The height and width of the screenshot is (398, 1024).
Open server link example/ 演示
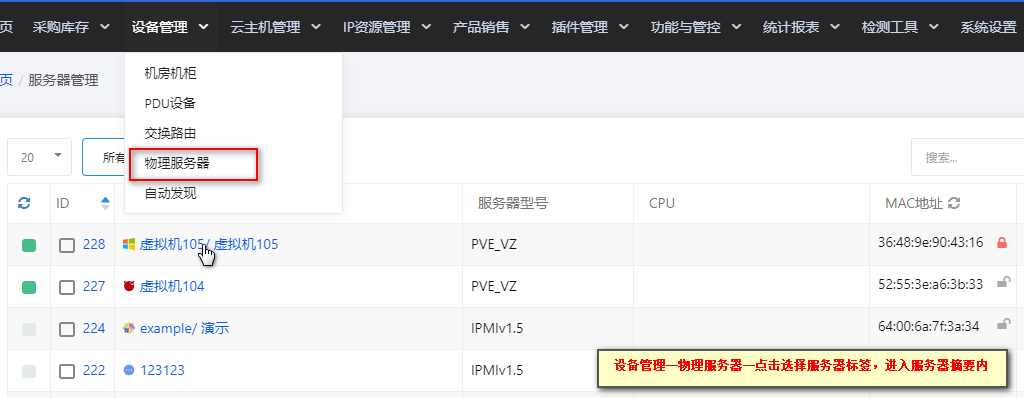click(185, 328)
